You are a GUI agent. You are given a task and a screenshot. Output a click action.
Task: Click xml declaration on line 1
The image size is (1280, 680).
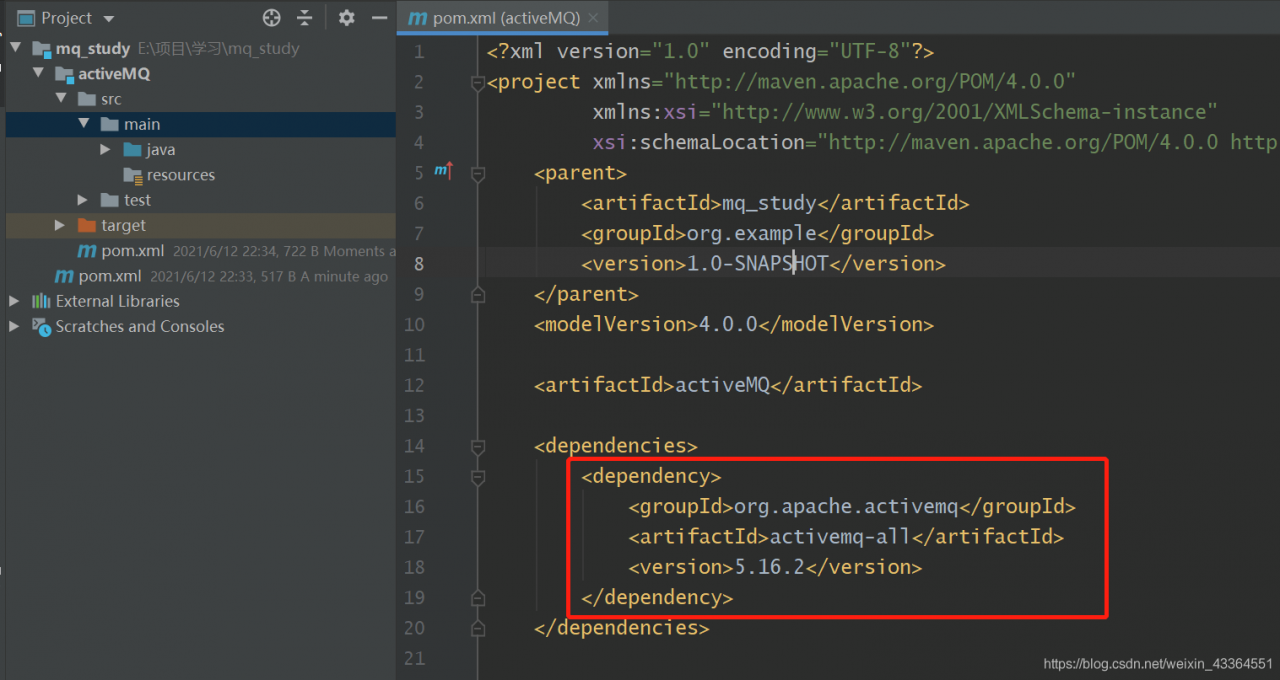[x=711, y=51]
